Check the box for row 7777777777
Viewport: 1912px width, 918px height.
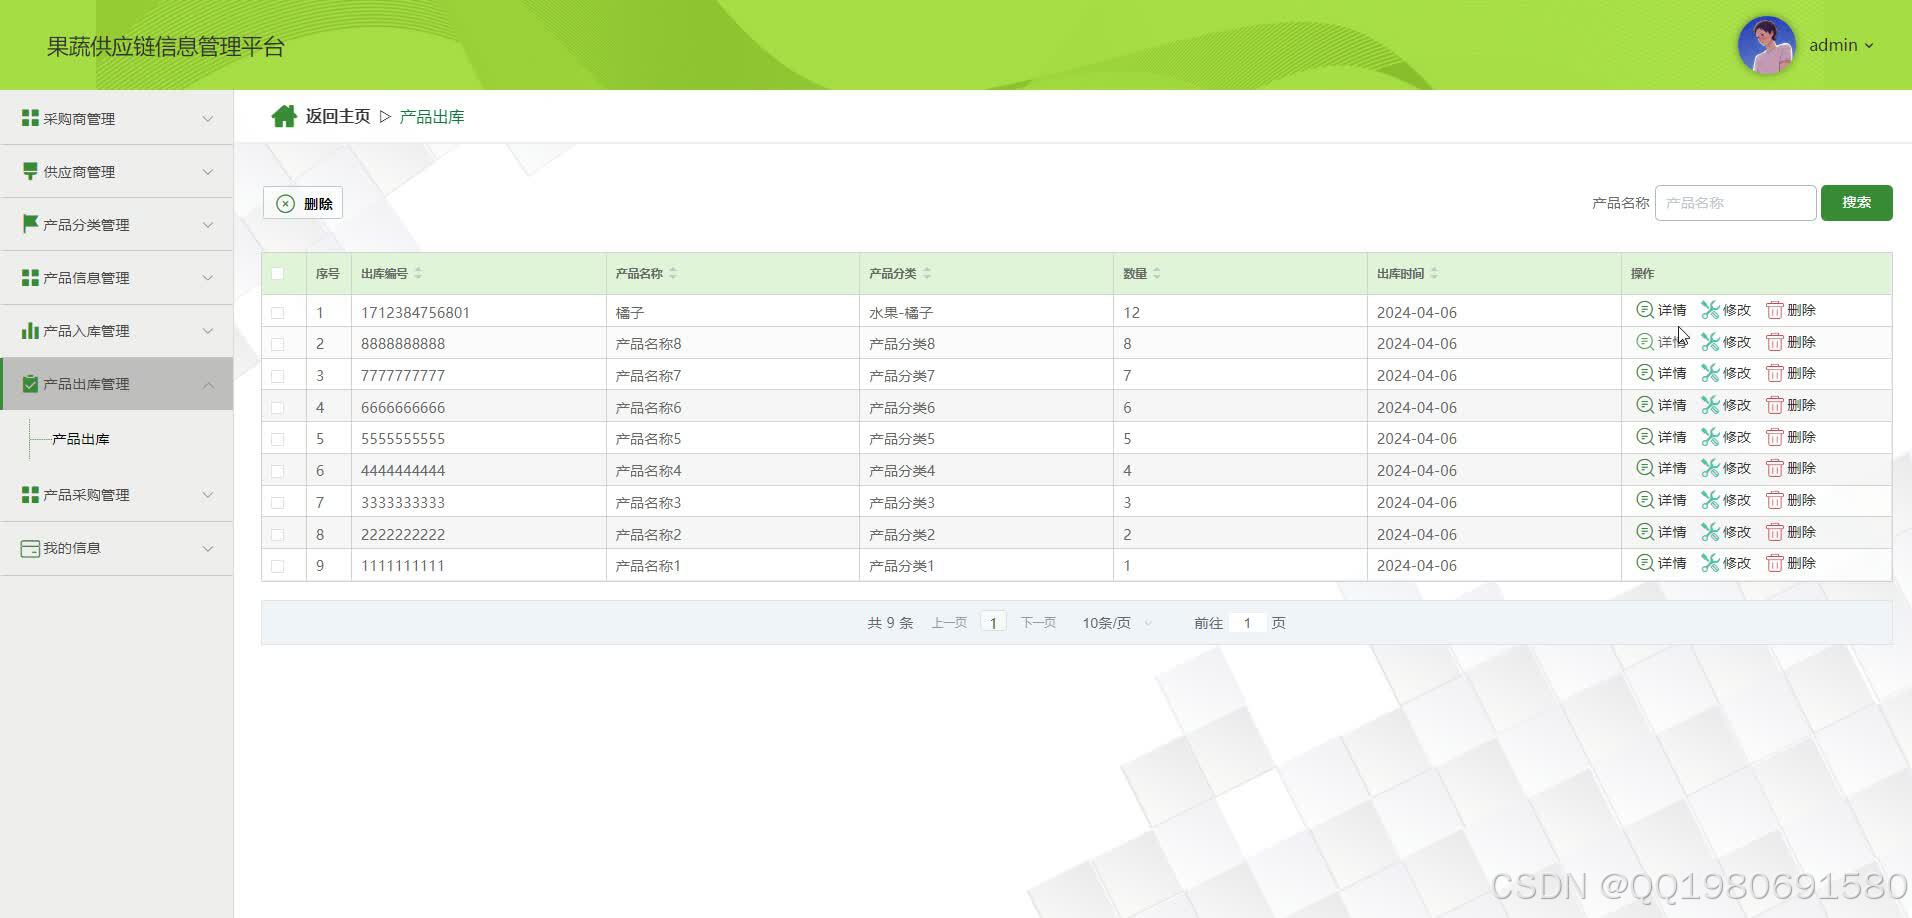278,376
